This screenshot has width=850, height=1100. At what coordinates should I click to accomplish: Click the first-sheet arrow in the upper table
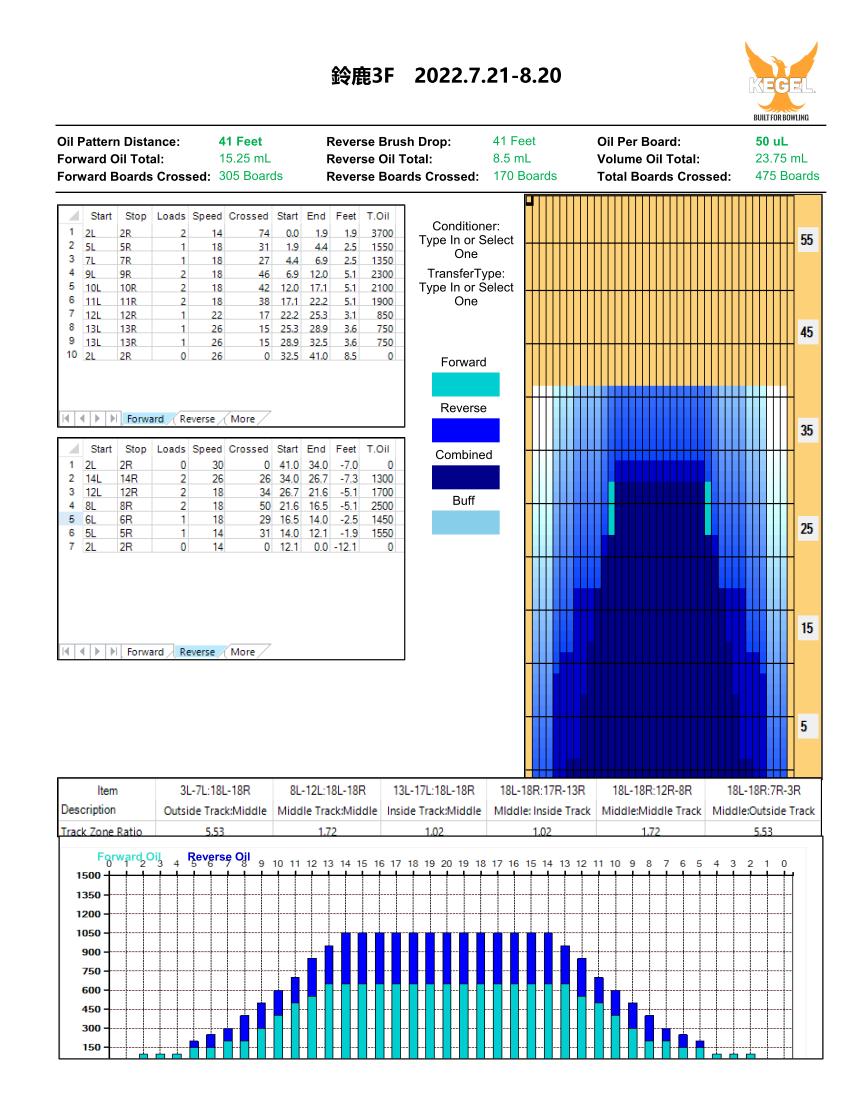click(66, 419)
